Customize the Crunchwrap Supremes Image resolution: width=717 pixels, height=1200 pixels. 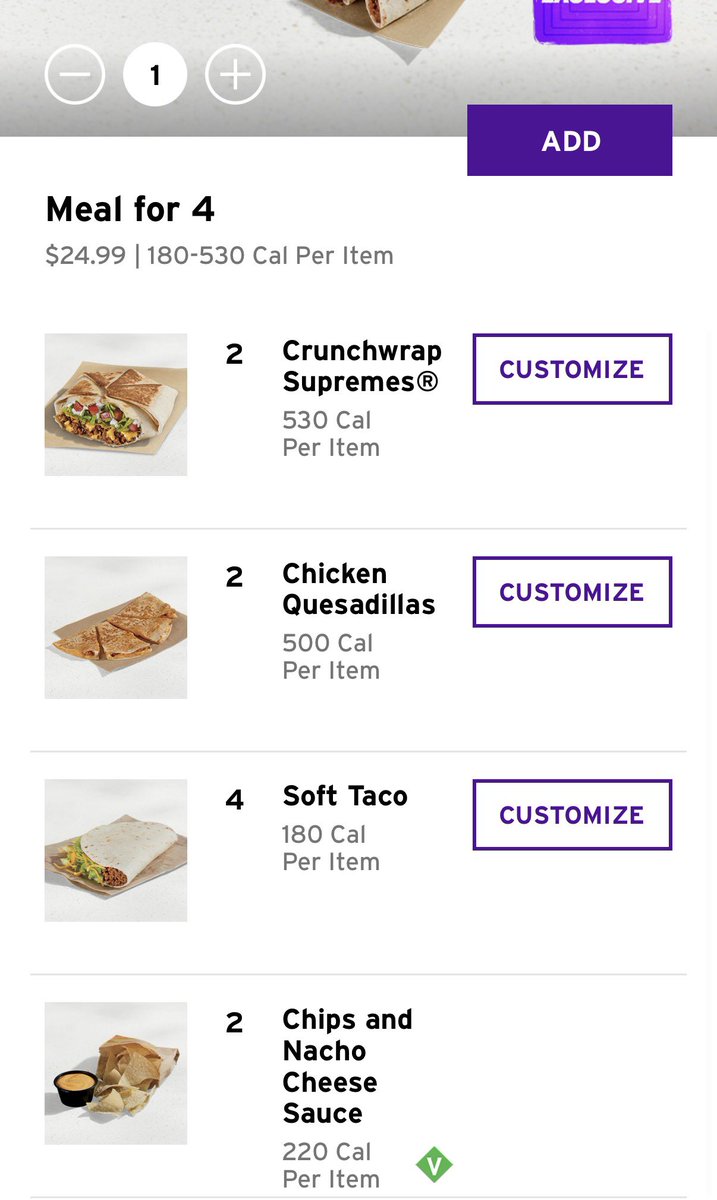[572, 369]
